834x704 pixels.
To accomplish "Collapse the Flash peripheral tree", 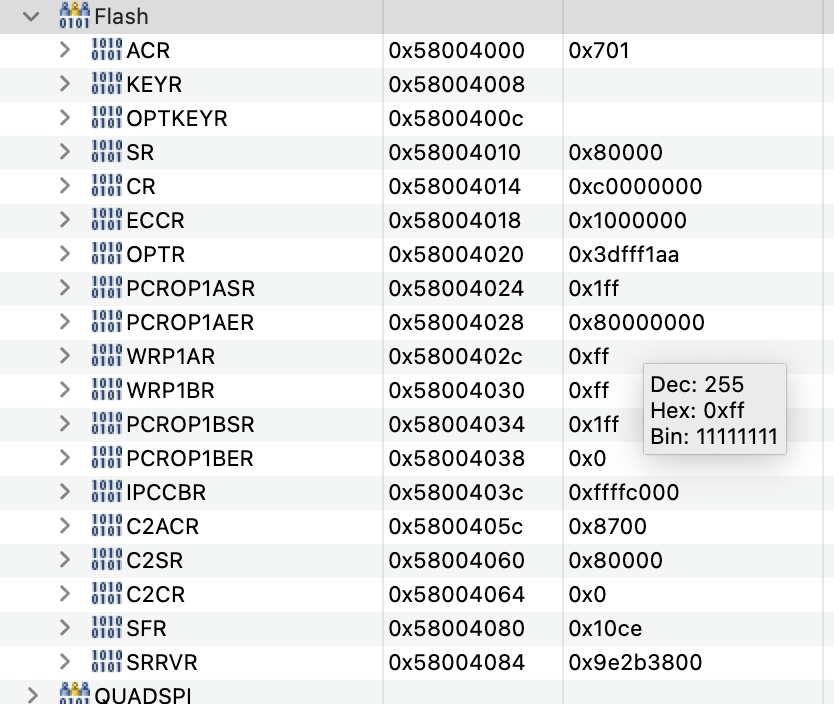I will [x=32, y=16].
